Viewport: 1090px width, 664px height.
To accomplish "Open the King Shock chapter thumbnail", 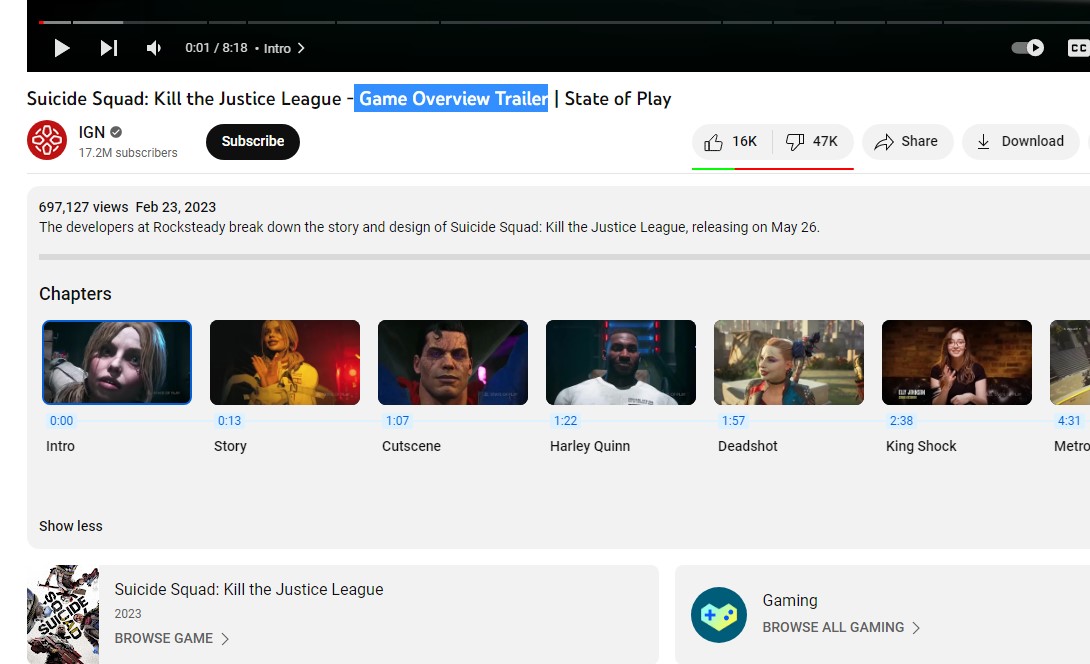I will coord(957,362).
